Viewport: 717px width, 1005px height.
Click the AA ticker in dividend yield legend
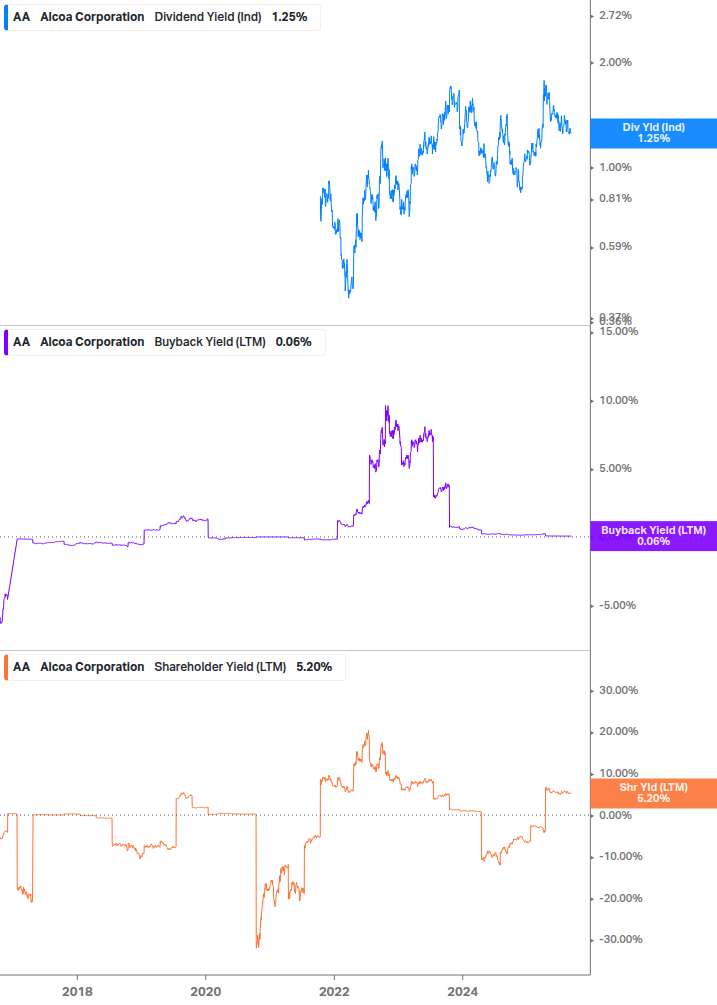point(21,17)
